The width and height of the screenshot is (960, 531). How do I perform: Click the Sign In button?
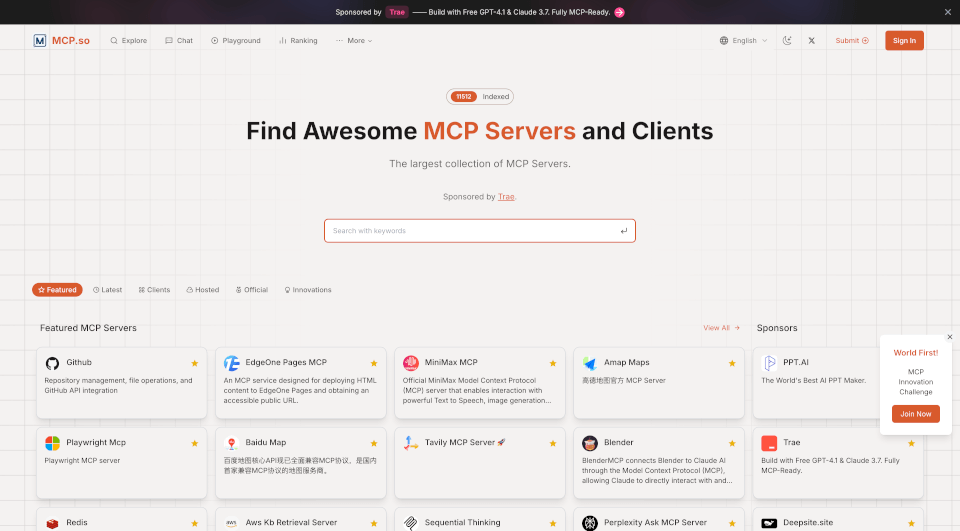[904, 41]
